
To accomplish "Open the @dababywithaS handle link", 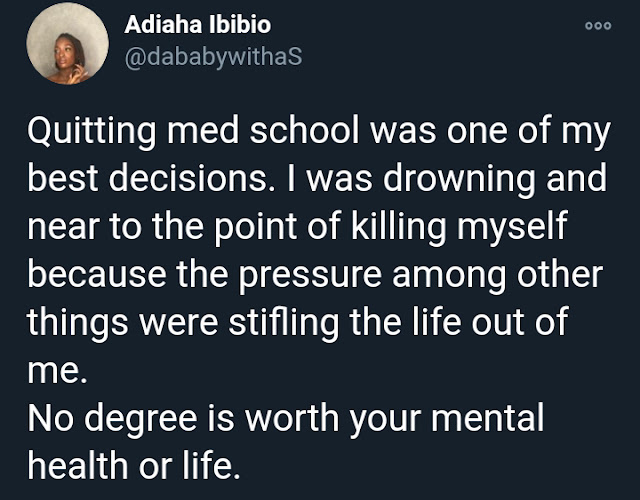I will pos(213,56).
